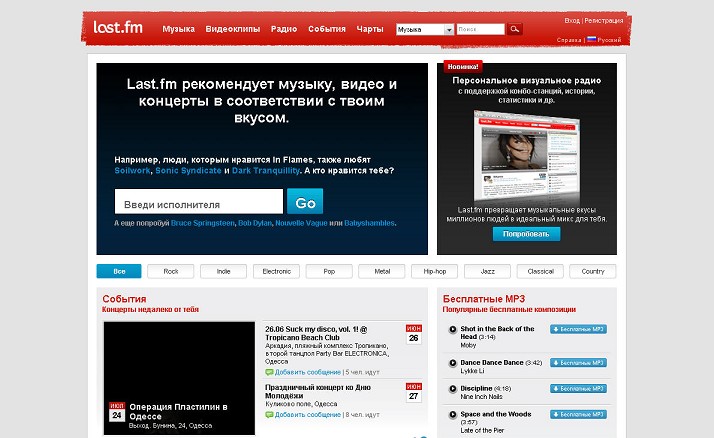
Task: Click the Go button
Action: pyautogui.click(x=305, y=202)
